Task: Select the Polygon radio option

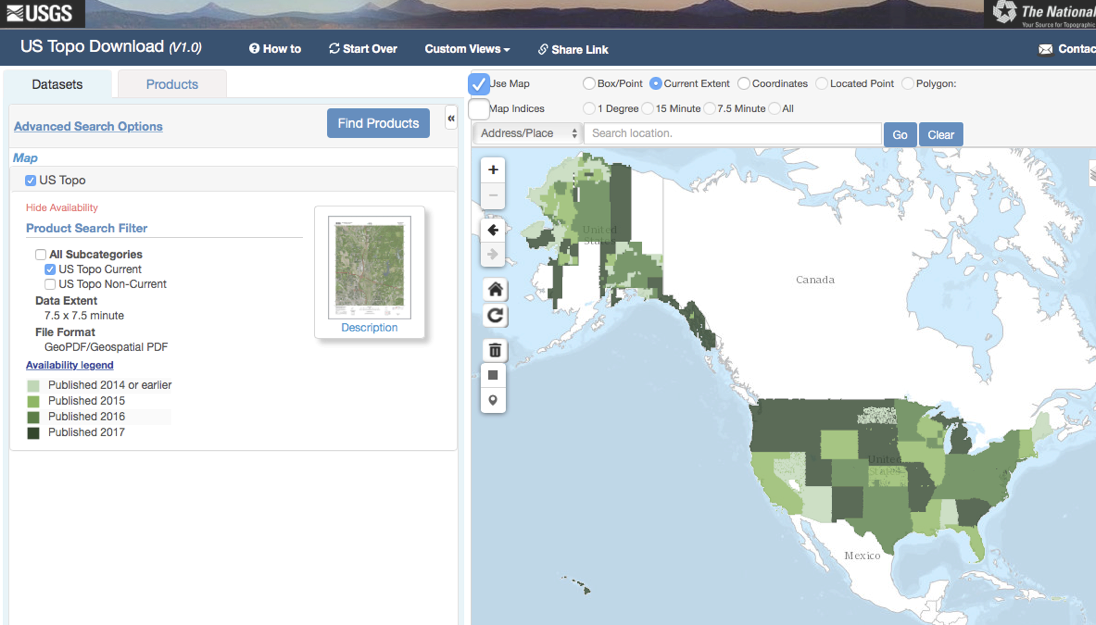Action: [908, 84]
